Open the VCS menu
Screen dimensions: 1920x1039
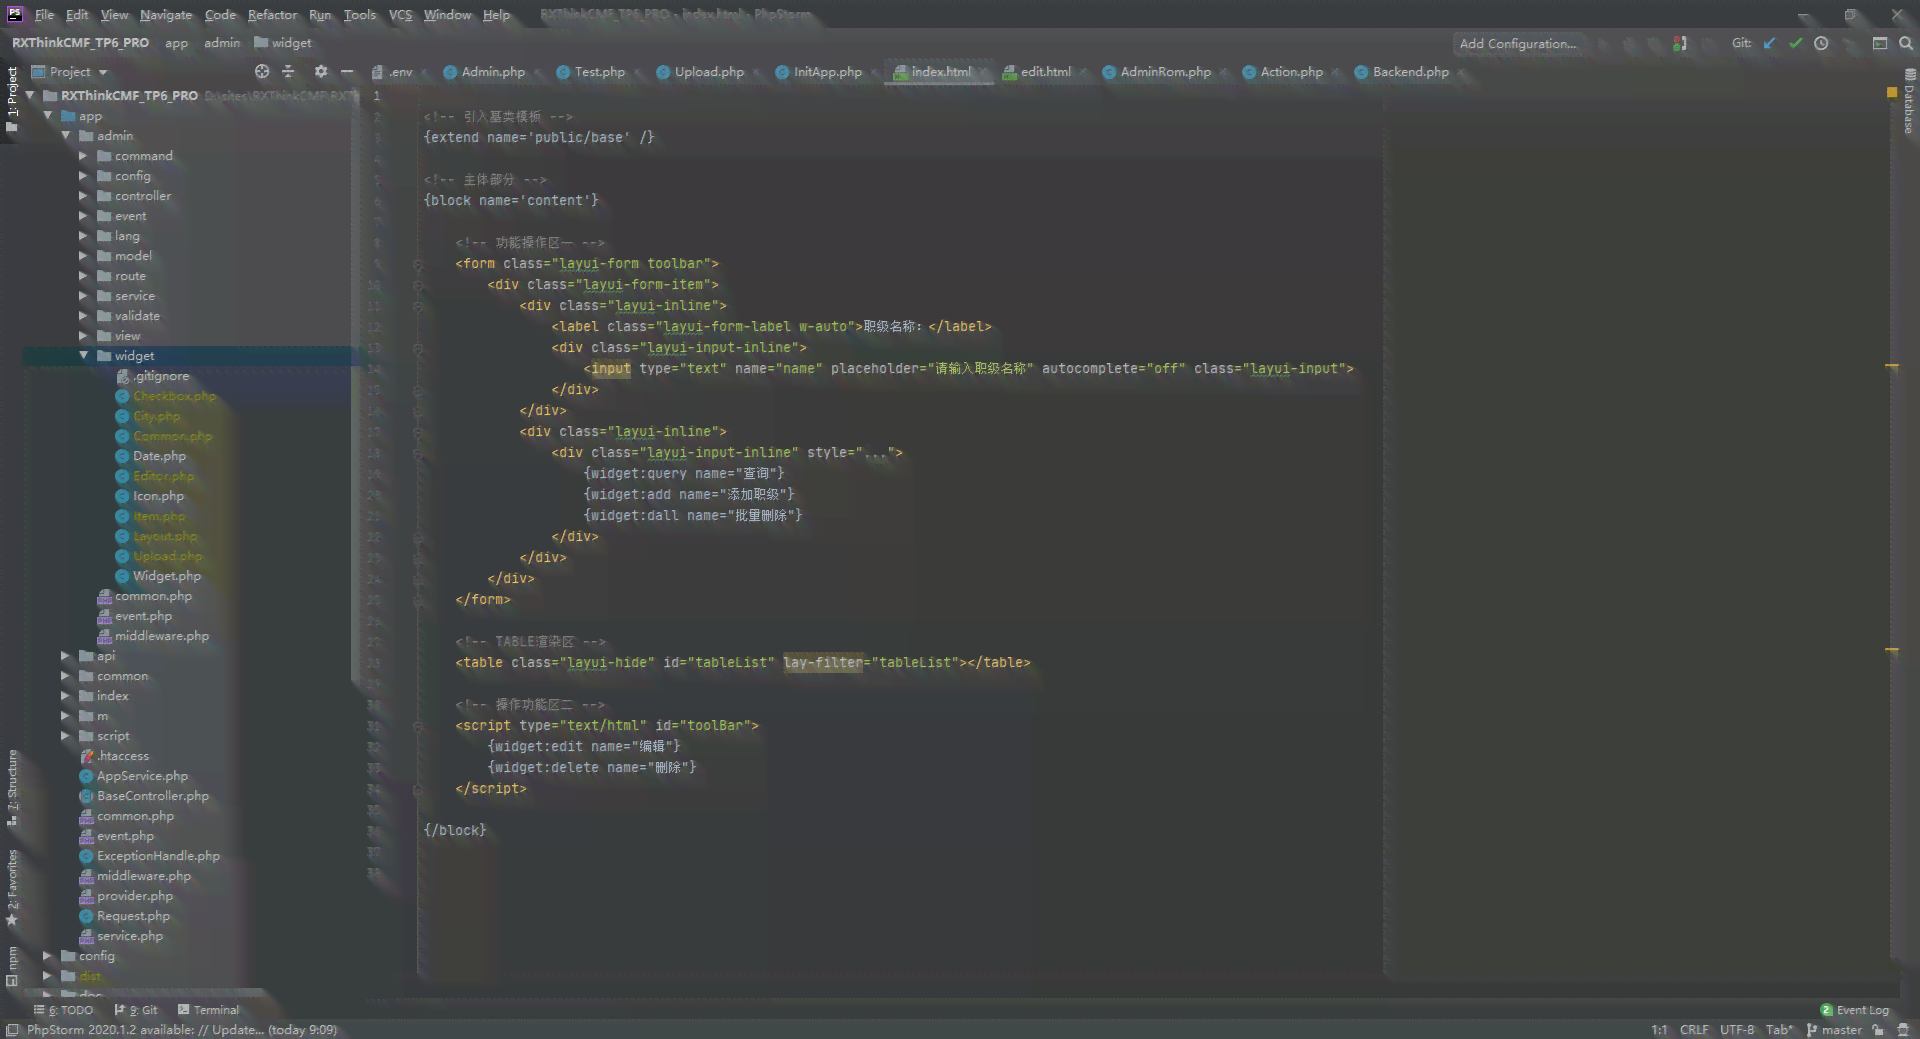(400, 15)
